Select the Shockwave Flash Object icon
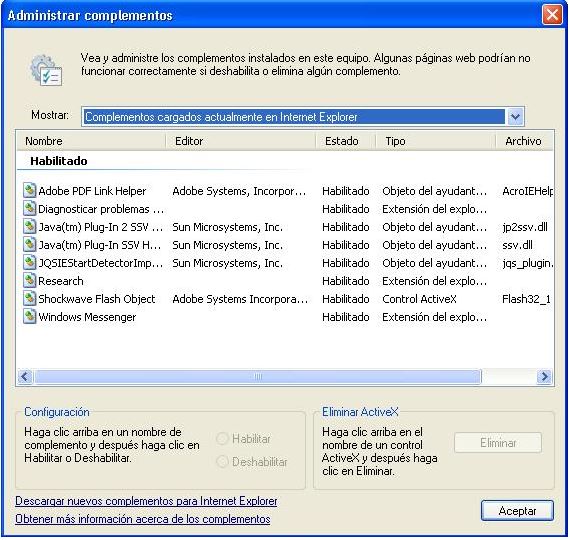The height and width of the screenshot is (540, 570). 29,299
